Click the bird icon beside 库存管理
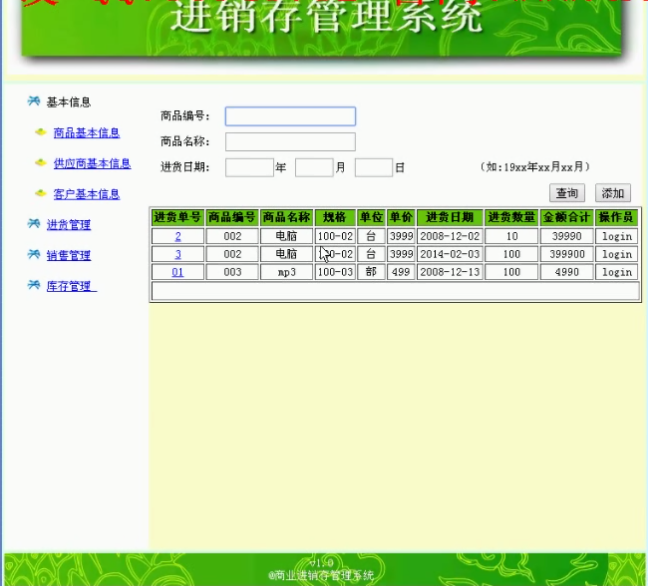The image size is (648, 586). pos(34,285)
